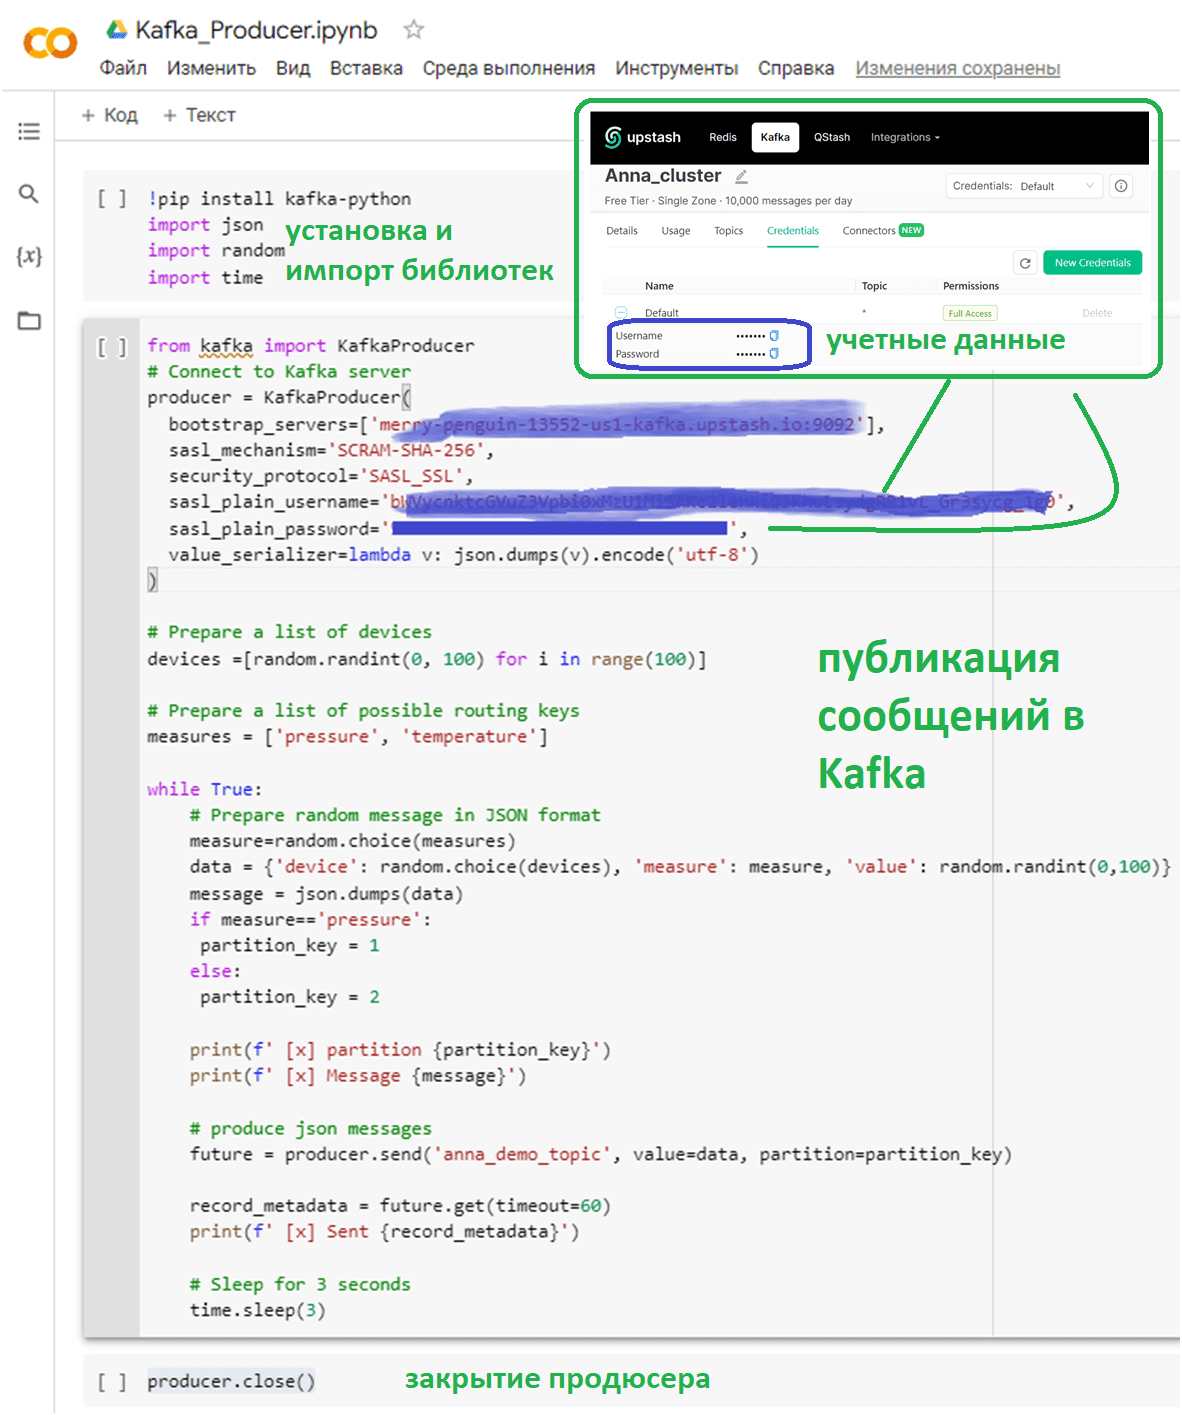Image resolution: width=1182 pixels, height=1415 pixels.
Task: Click the 'from kafka import KafkaProducer' line
Action: (311, 346)
